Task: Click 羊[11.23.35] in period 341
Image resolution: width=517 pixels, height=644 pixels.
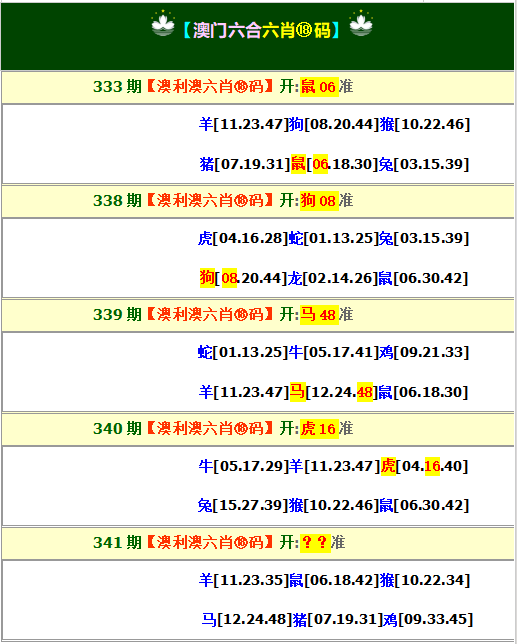Action: pyautogui.click(x=244, y=580)
